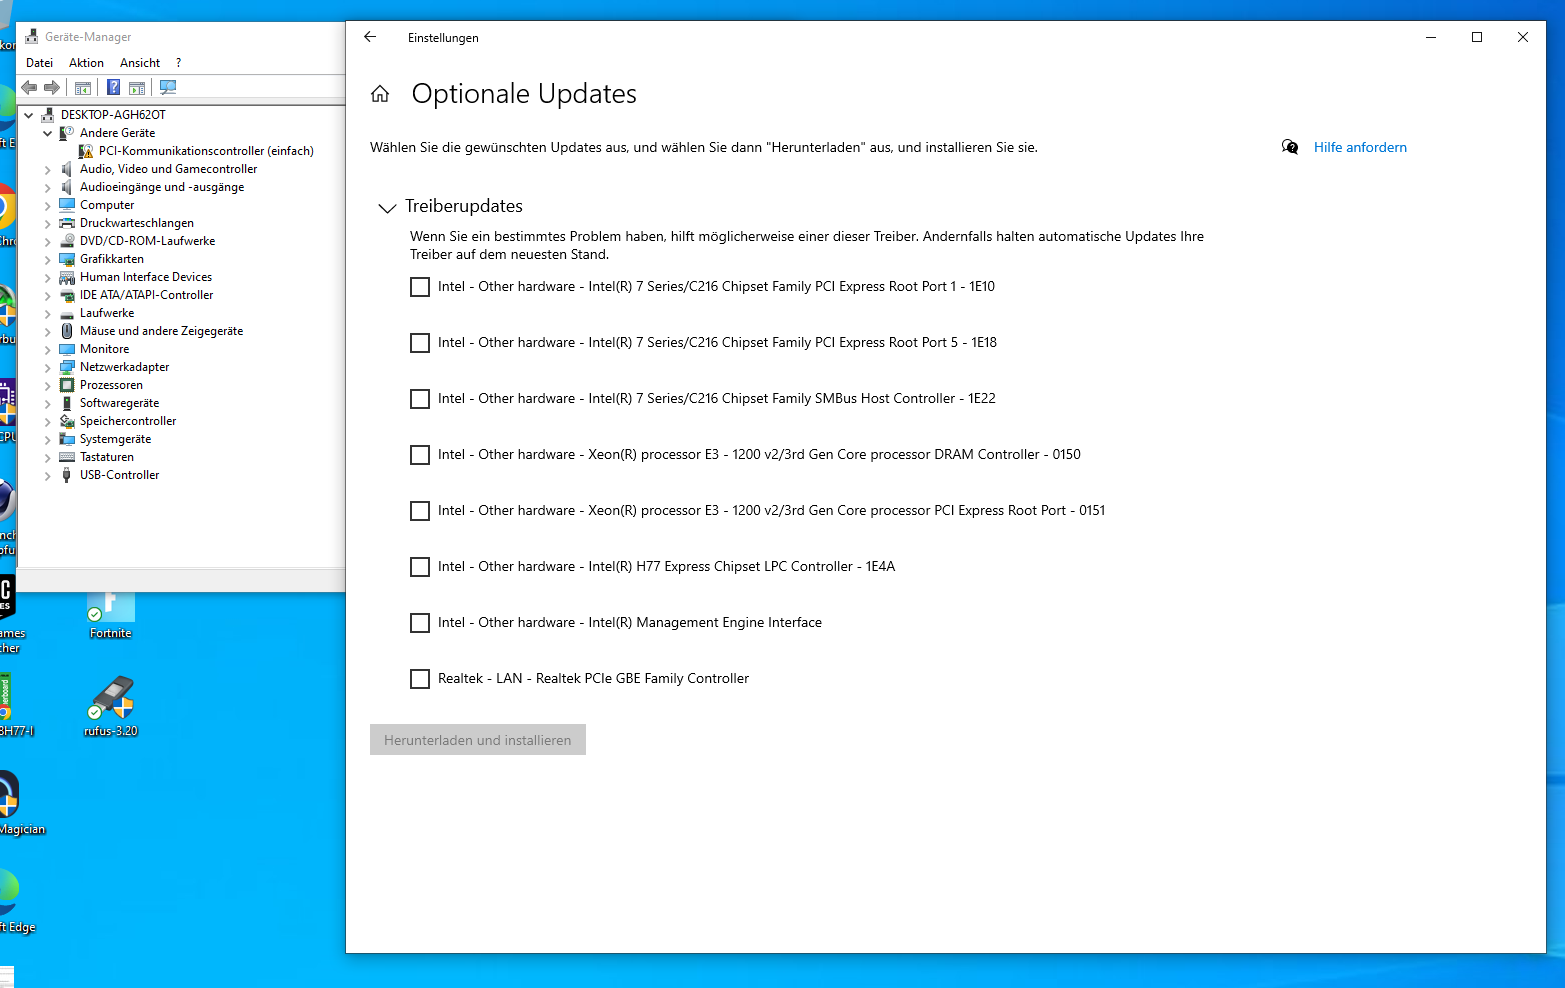Click the Human Interface Devices icon
This screenshot has width=1565, height=988.
tap(67, 277)
